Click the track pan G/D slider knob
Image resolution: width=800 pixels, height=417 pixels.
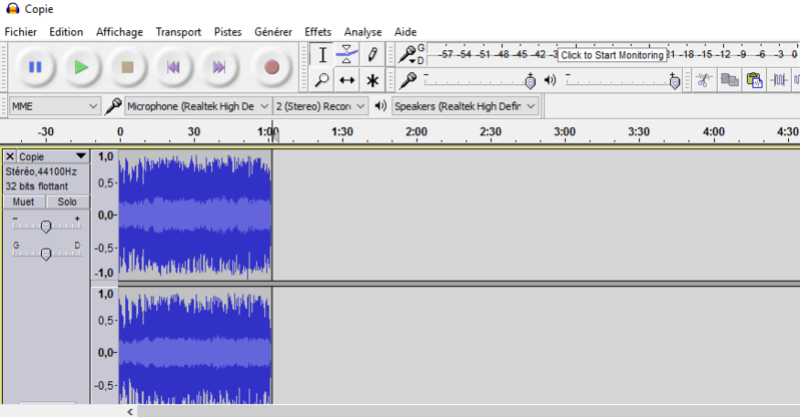46,254
